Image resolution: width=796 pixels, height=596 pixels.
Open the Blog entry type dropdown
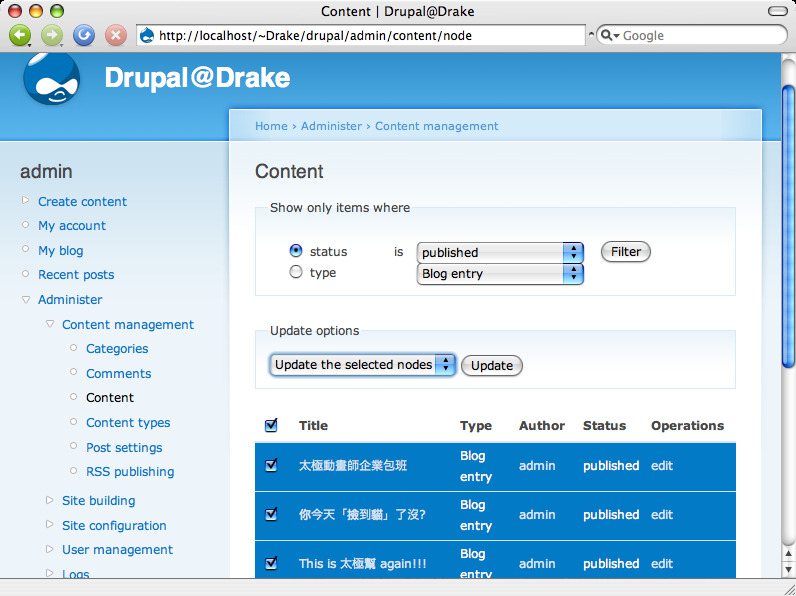pos(500,274)
